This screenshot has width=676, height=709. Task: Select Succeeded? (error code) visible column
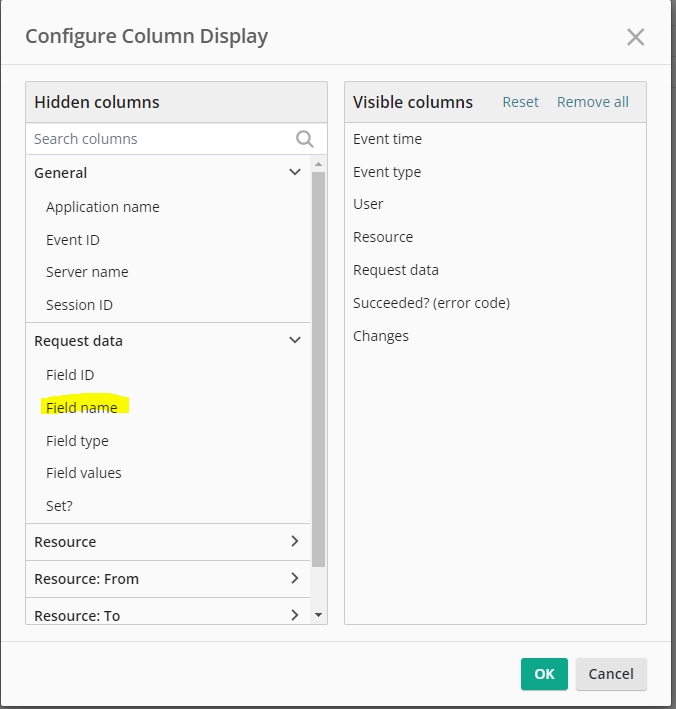[431, 303]
